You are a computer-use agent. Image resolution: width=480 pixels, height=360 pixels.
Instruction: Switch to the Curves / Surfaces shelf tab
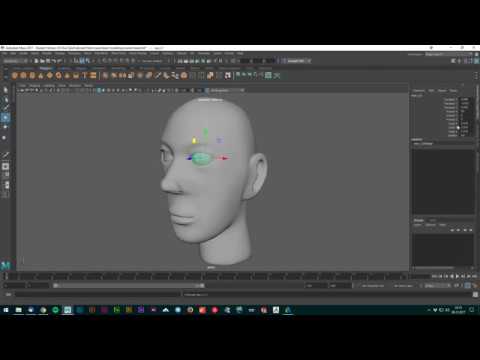pyautogui.click(x=23, y=68)
